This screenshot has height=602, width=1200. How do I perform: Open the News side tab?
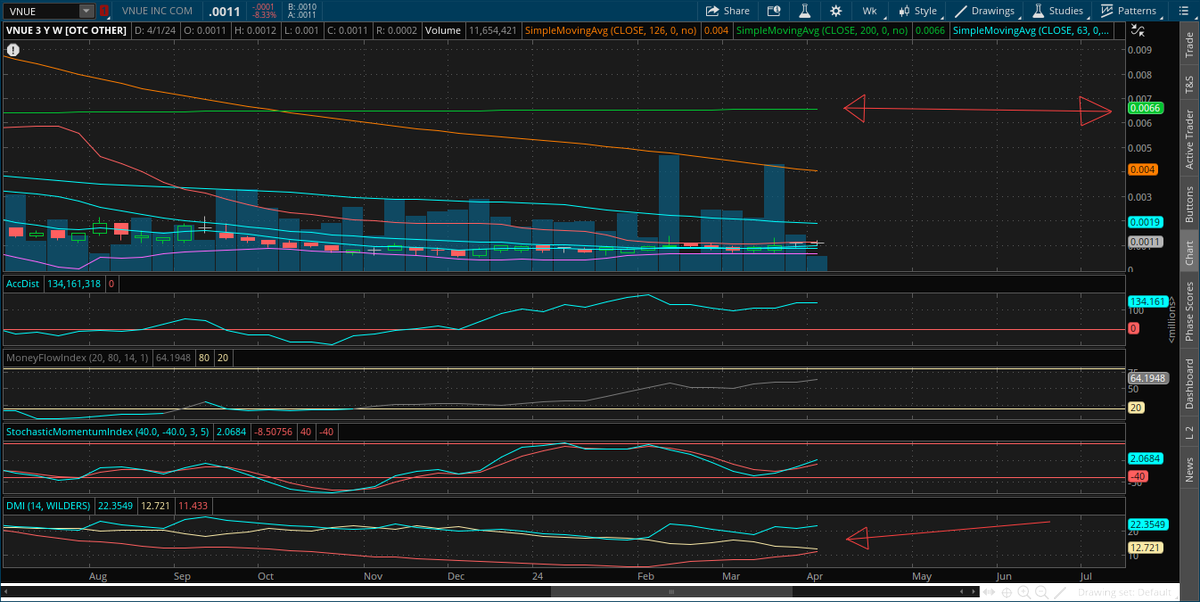click(x=1189, y=467)
